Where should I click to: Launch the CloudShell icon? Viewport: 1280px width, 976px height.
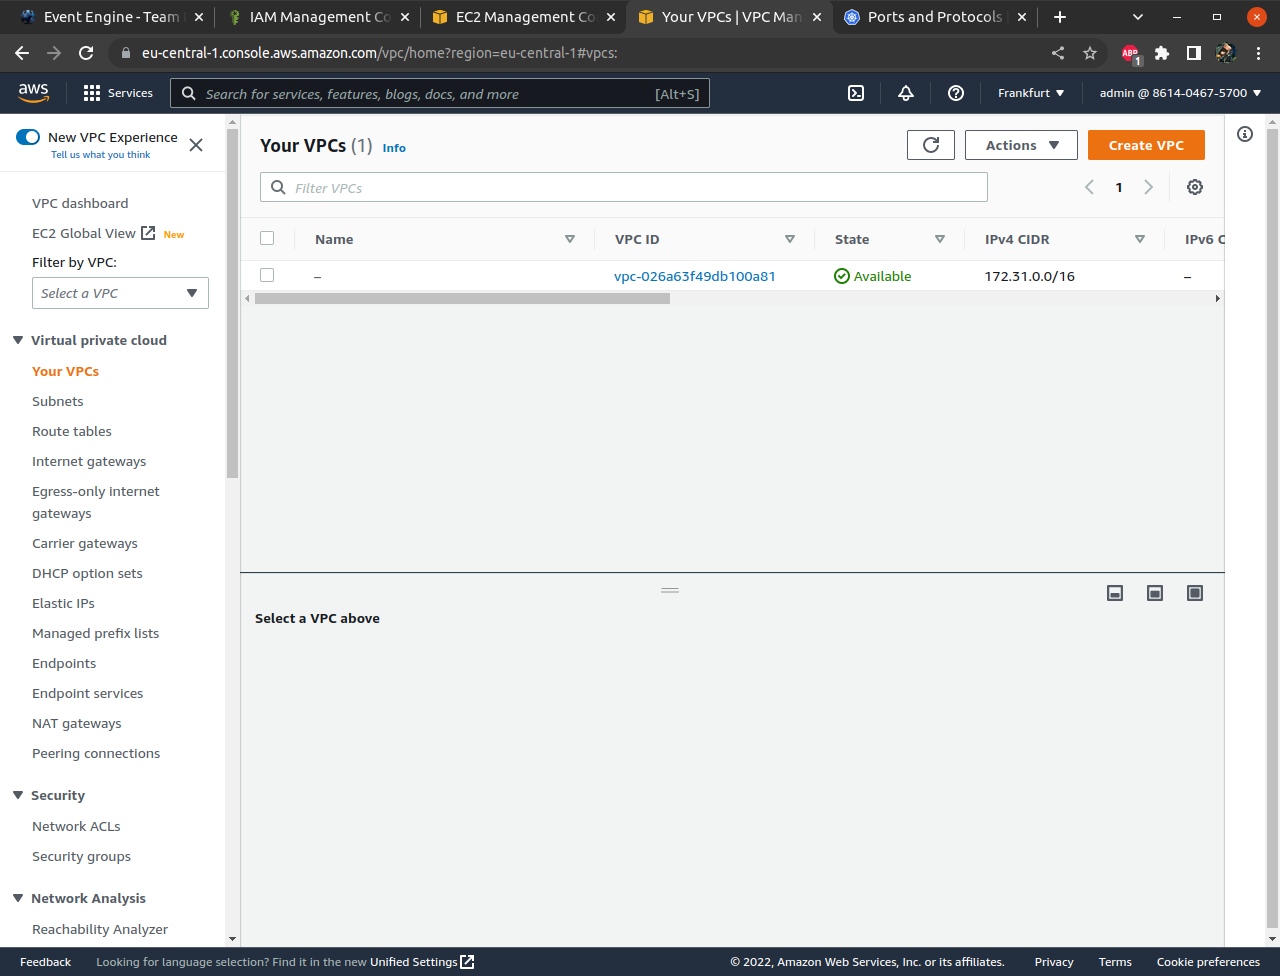click(856, 93)
